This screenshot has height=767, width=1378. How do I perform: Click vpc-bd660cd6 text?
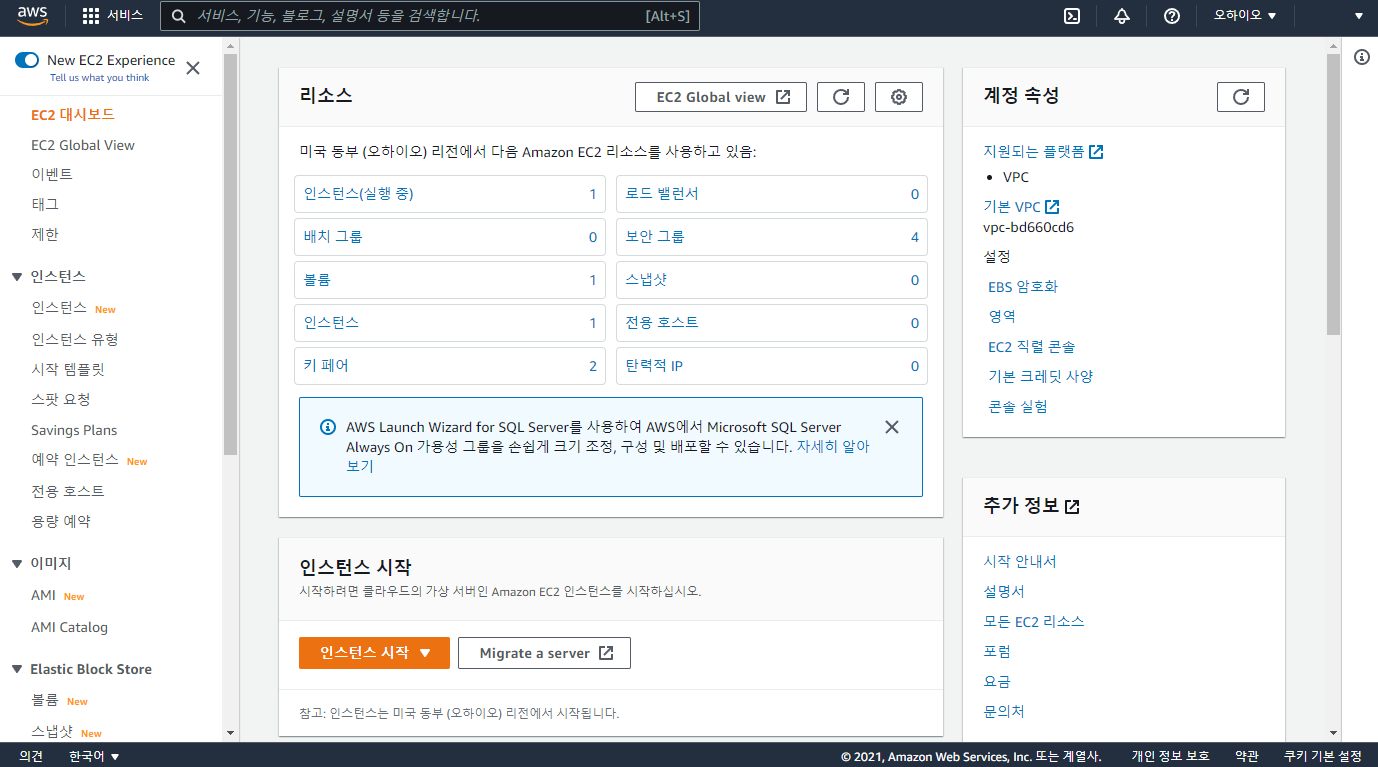pos(1029,227)
